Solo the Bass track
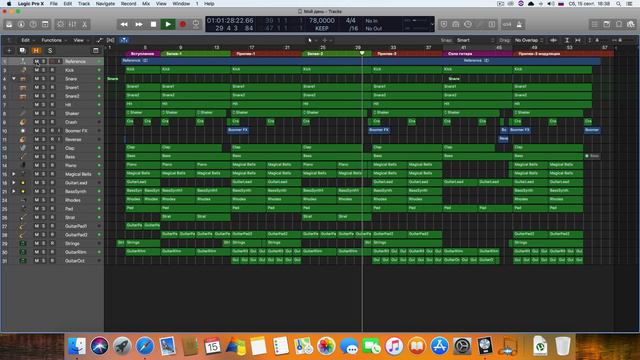Screen dimensions: 640x360 pos(44,157)
